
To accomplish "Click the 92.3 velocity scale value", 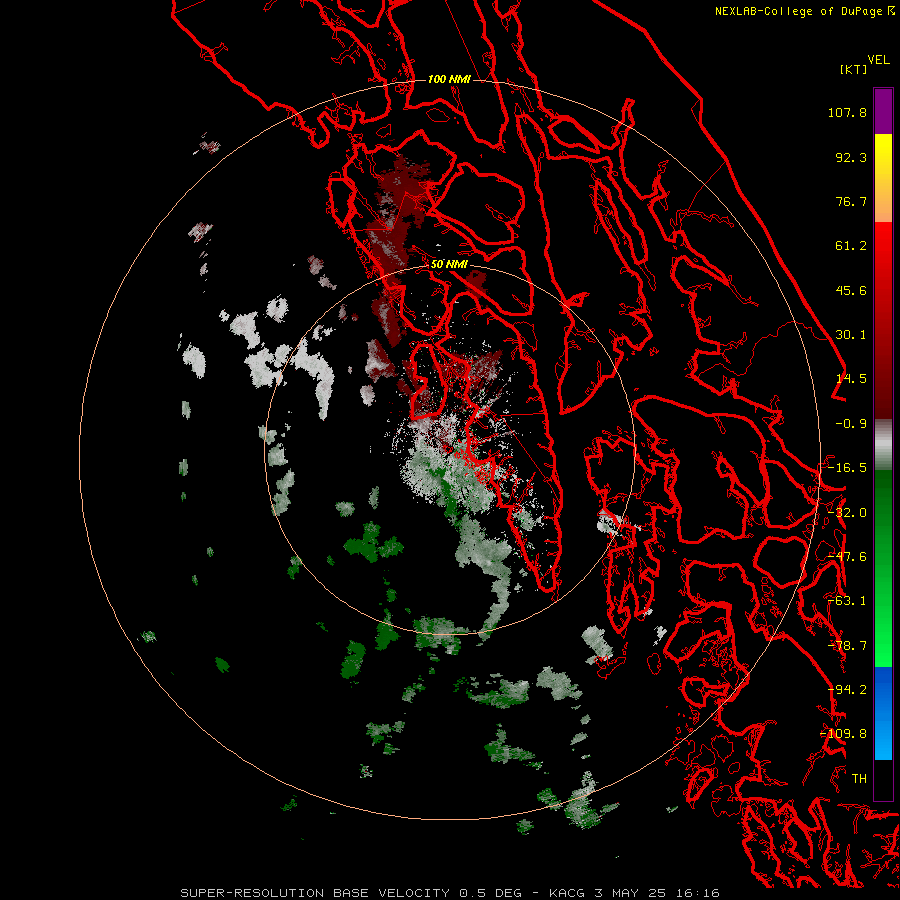I will (x=851, y=157).
